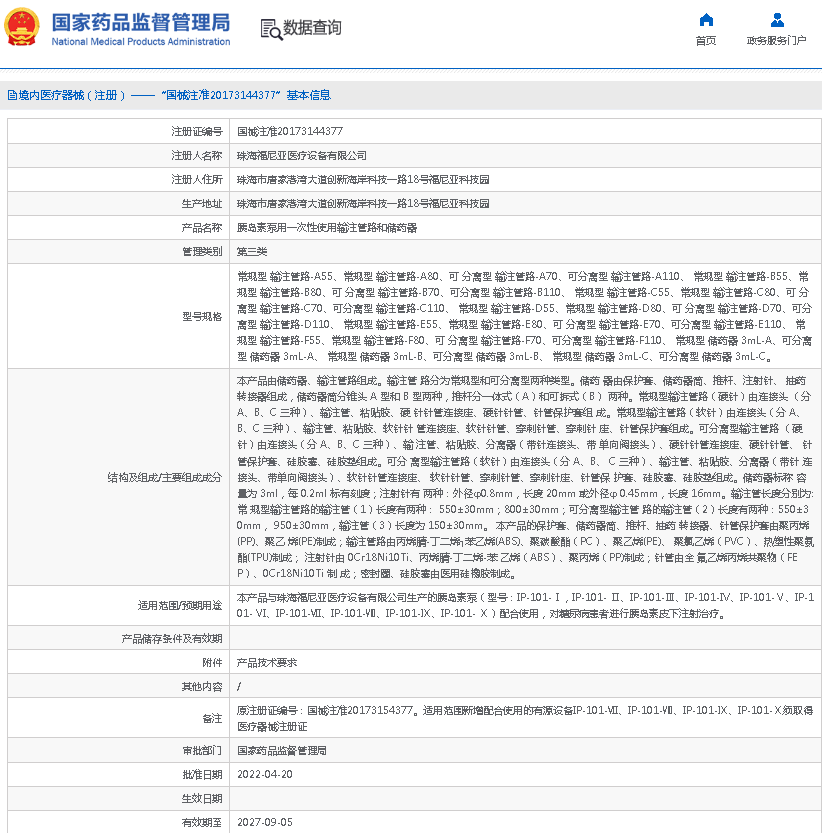Click the 产品名称 label cell

click(x=118, y=227)
